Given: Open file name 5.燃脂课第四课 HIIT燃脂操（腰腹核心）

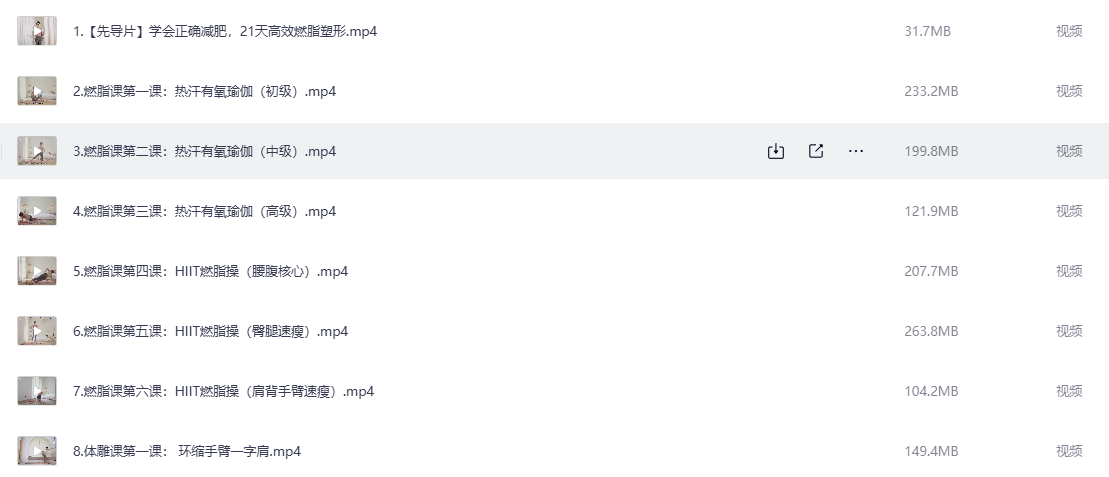Looking at the screenshot, I should click(210, 271).
